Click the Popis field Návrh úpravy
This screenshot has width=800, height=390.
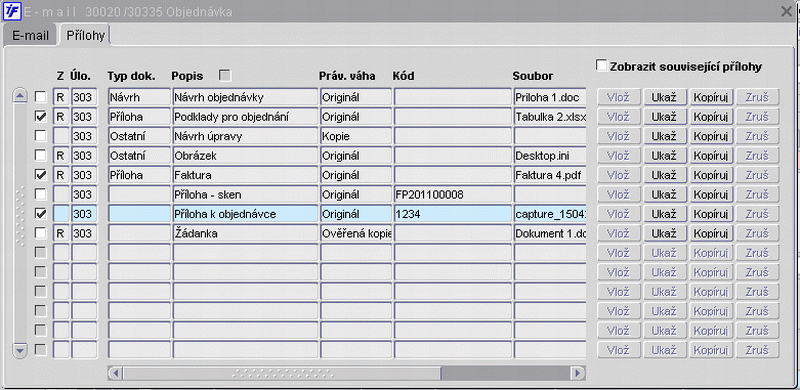pyautogui.click(x=245, y=136)
